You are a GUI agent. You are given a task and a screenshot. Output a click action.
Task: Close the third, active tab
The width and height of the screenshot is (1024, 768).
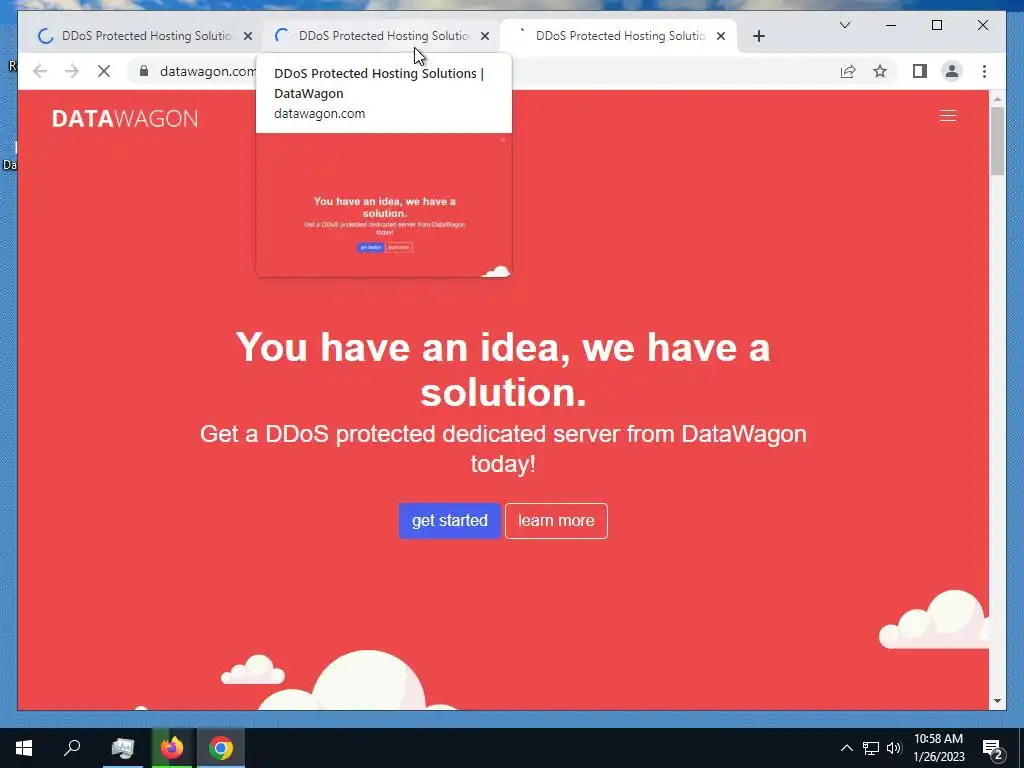point(721,37)
